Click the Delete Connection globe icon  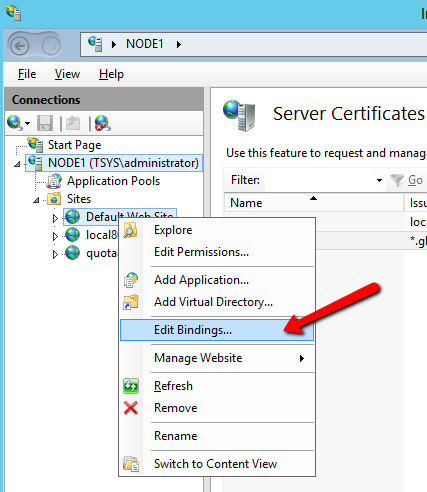click(103, 123)
